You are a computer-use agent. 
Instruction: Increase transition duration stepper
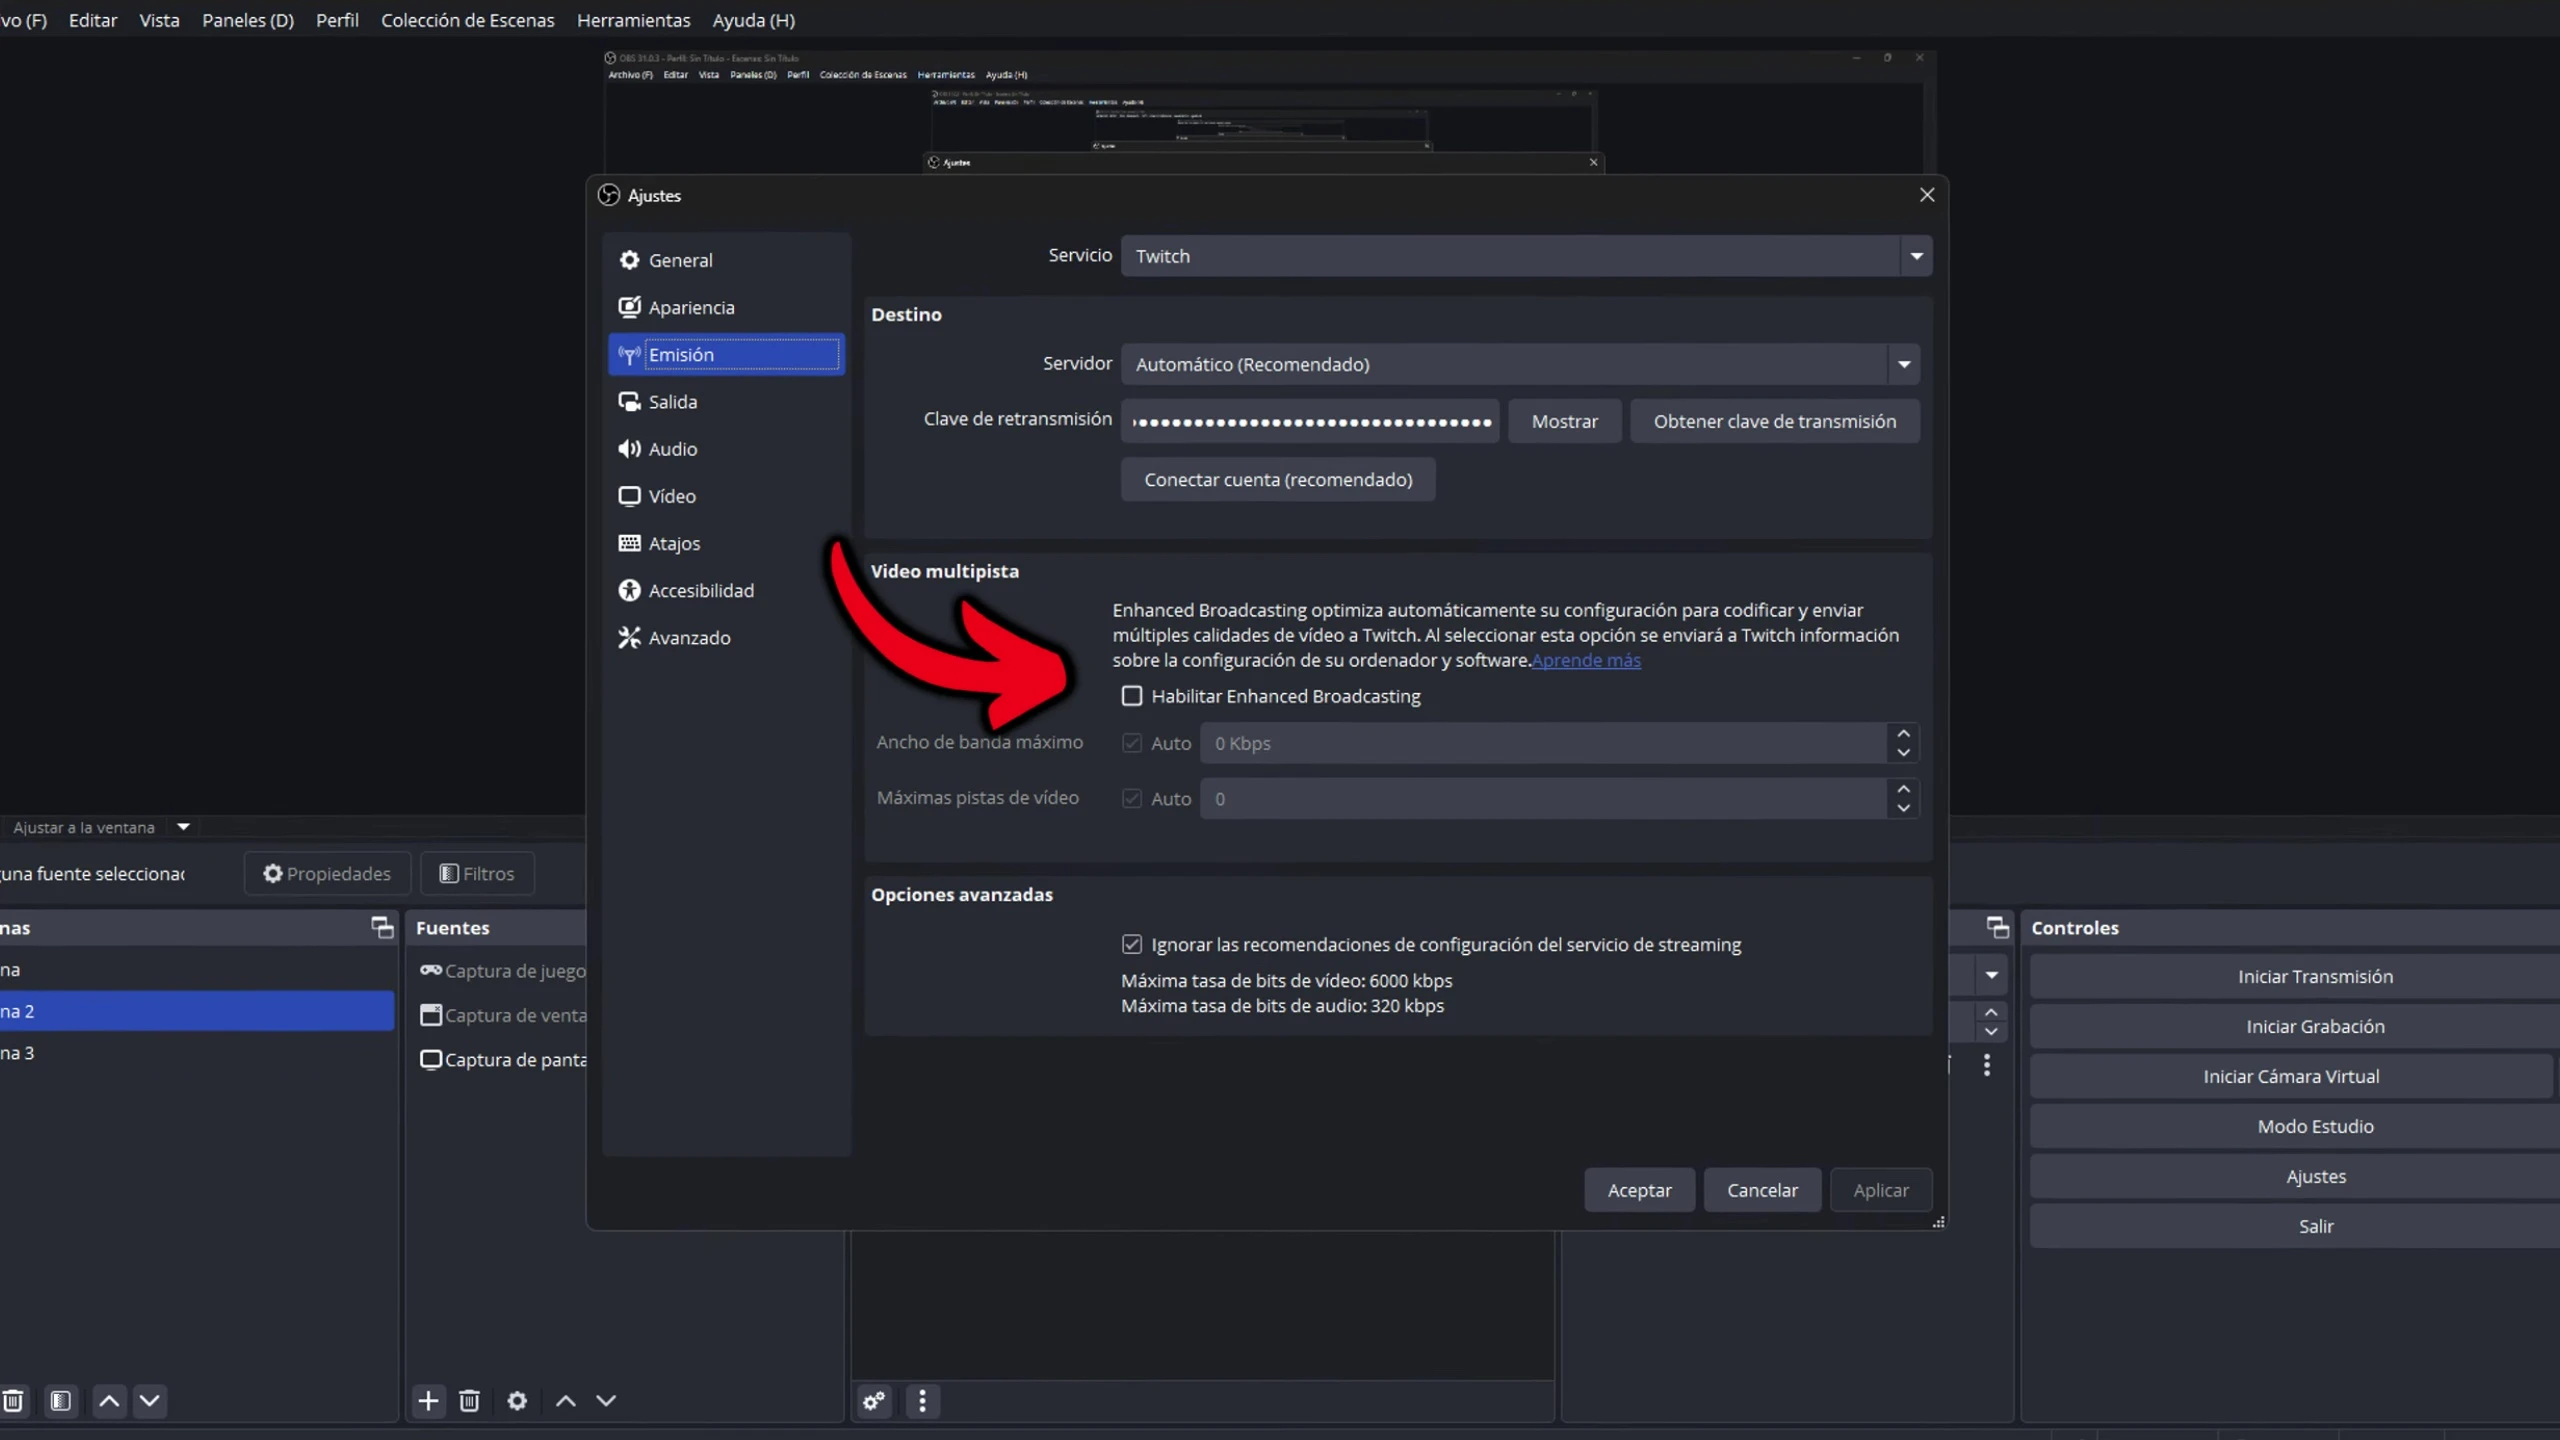[1991, 1012]
